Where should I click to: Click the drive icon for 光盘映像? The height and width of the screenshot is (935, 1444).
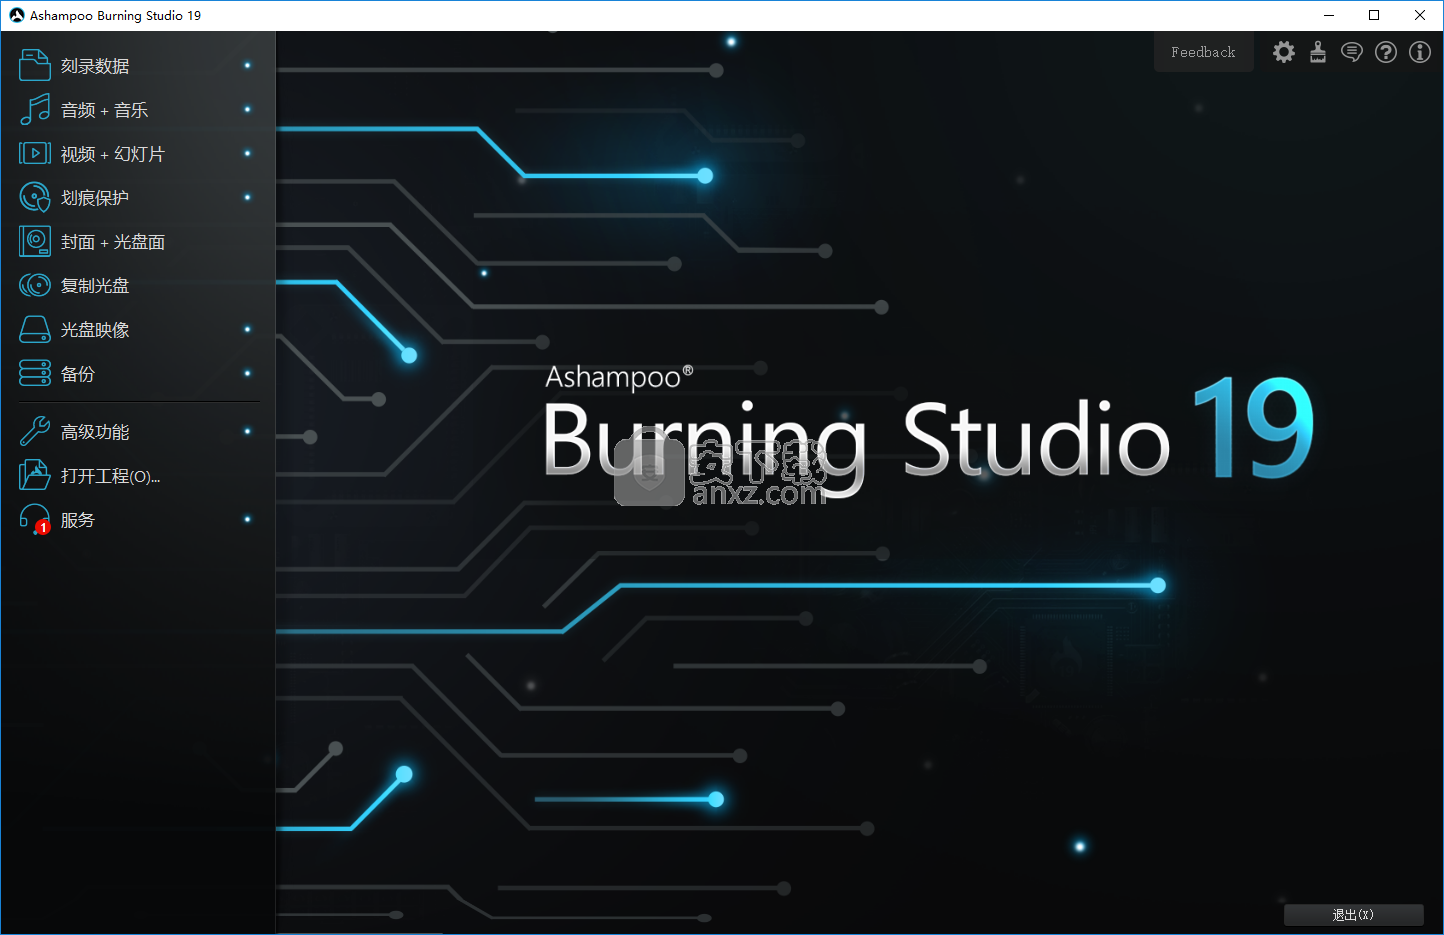tap(35, 329)
